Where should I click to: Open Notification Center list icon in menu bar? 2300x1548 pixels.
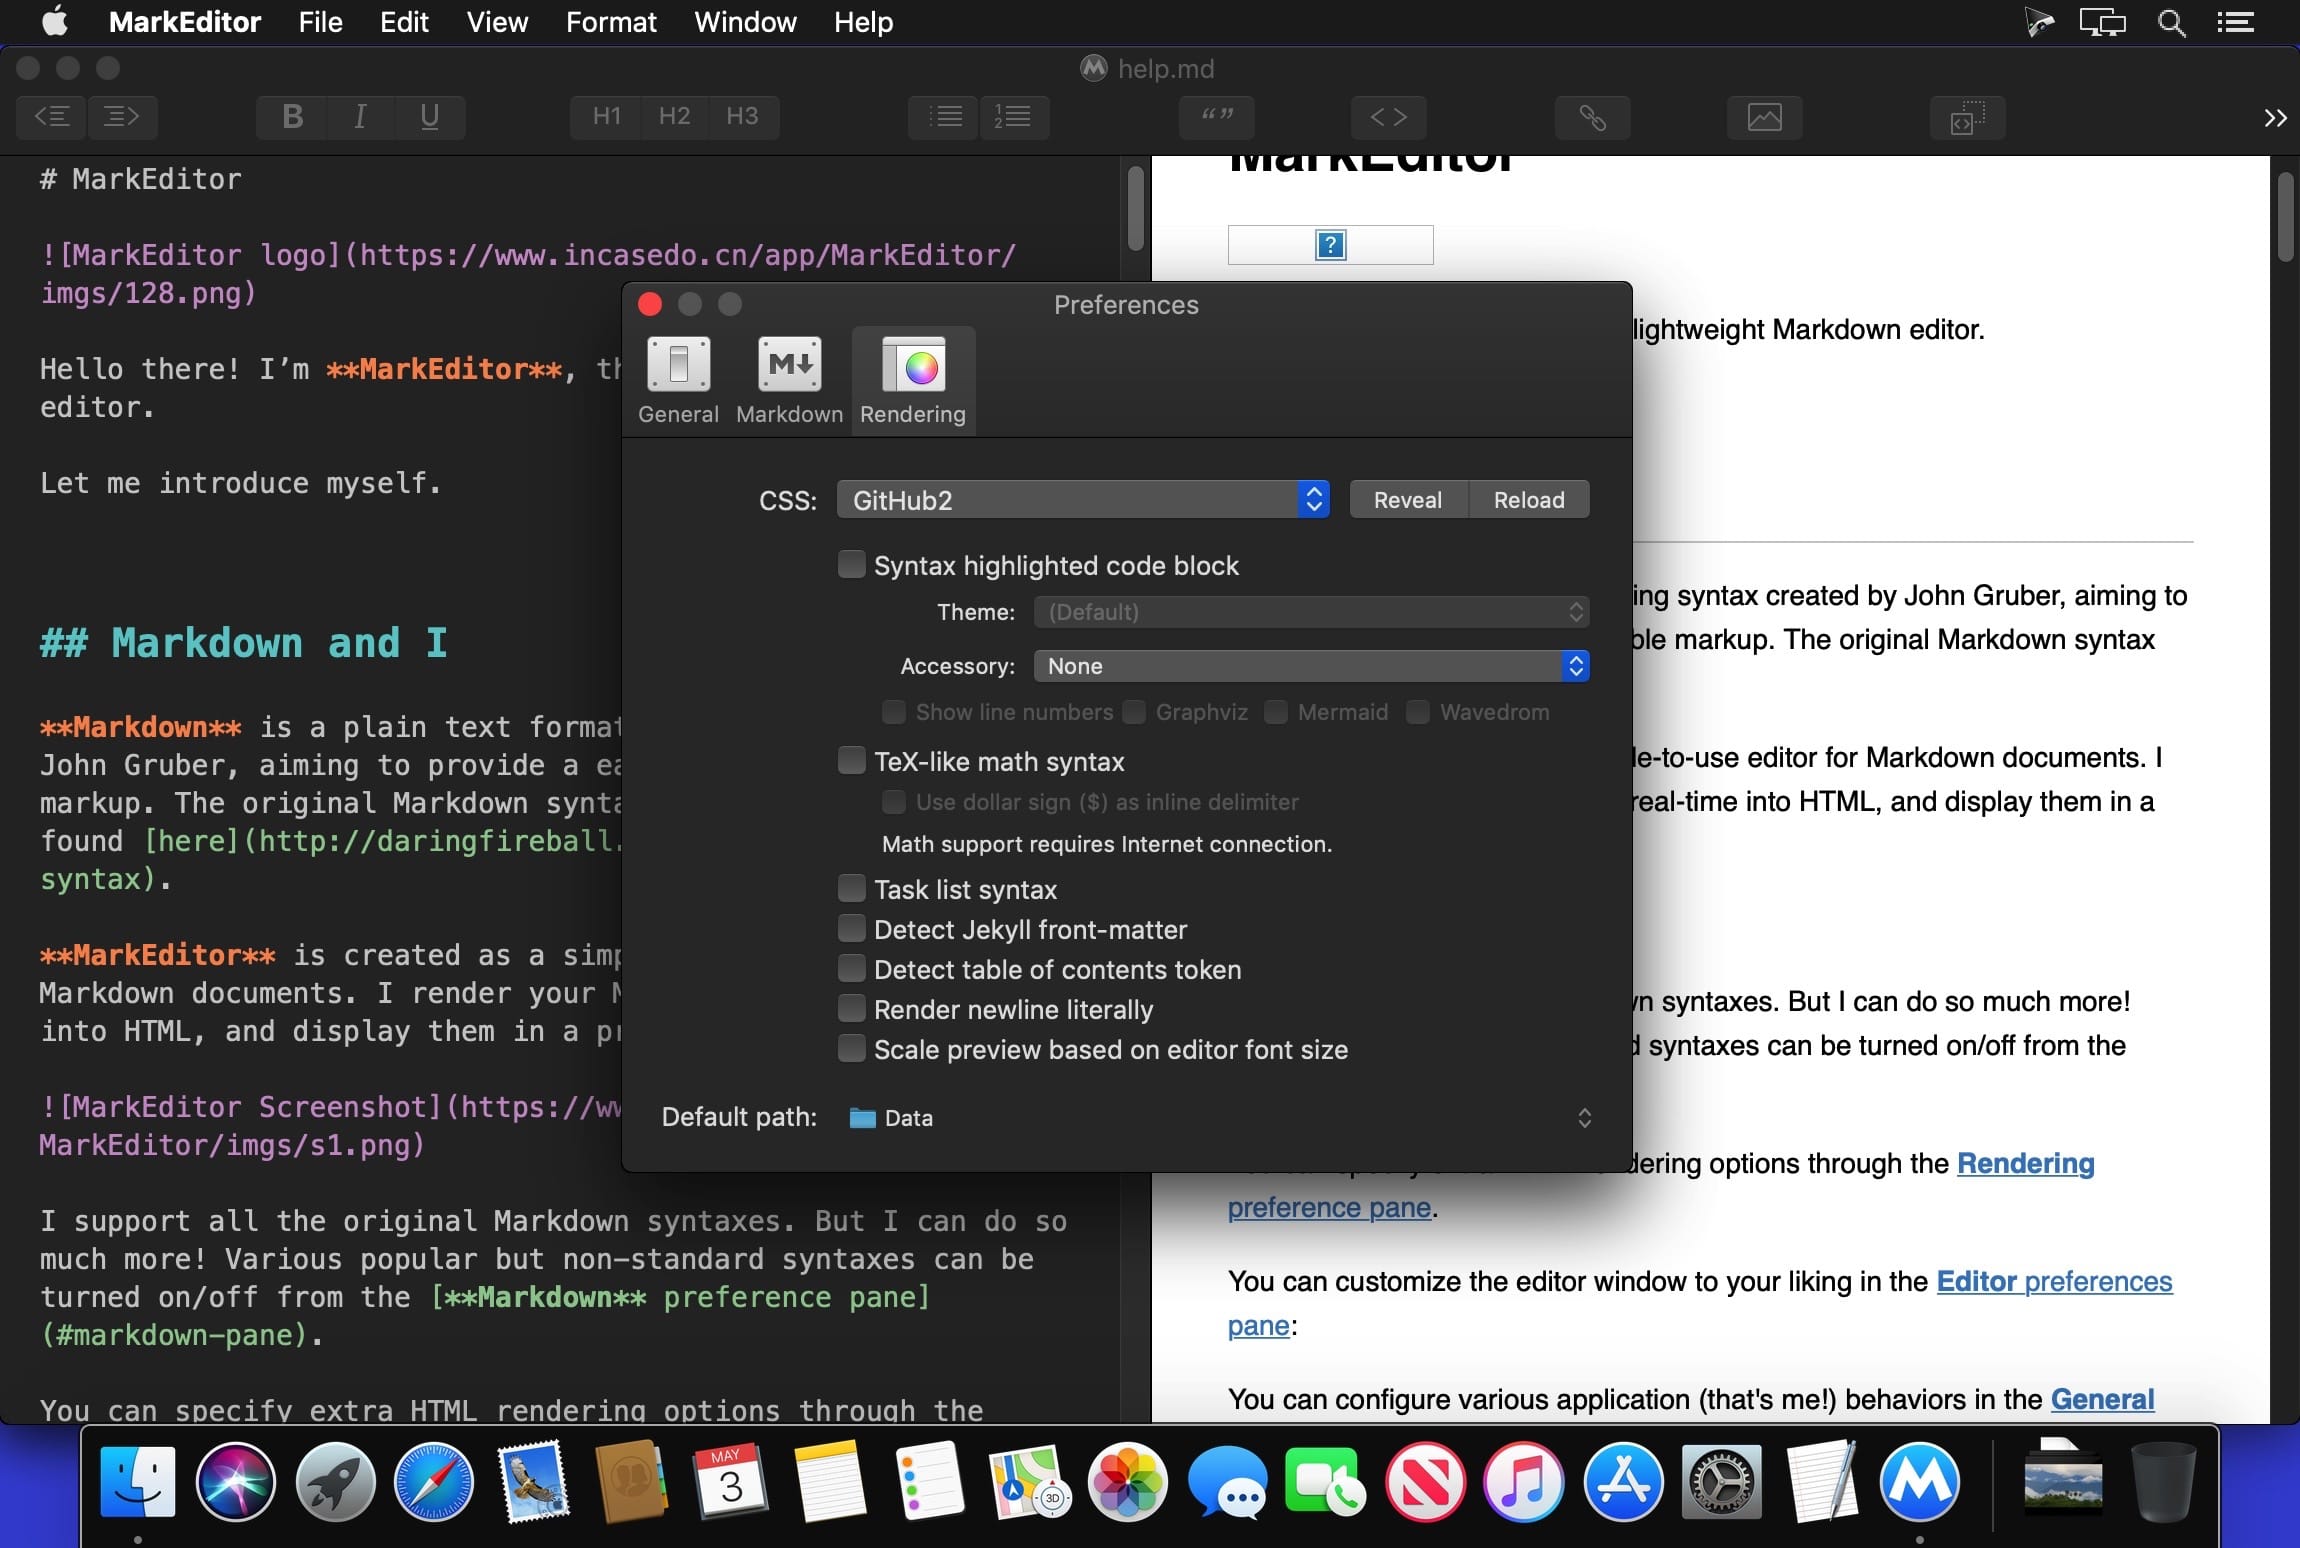2235,22
